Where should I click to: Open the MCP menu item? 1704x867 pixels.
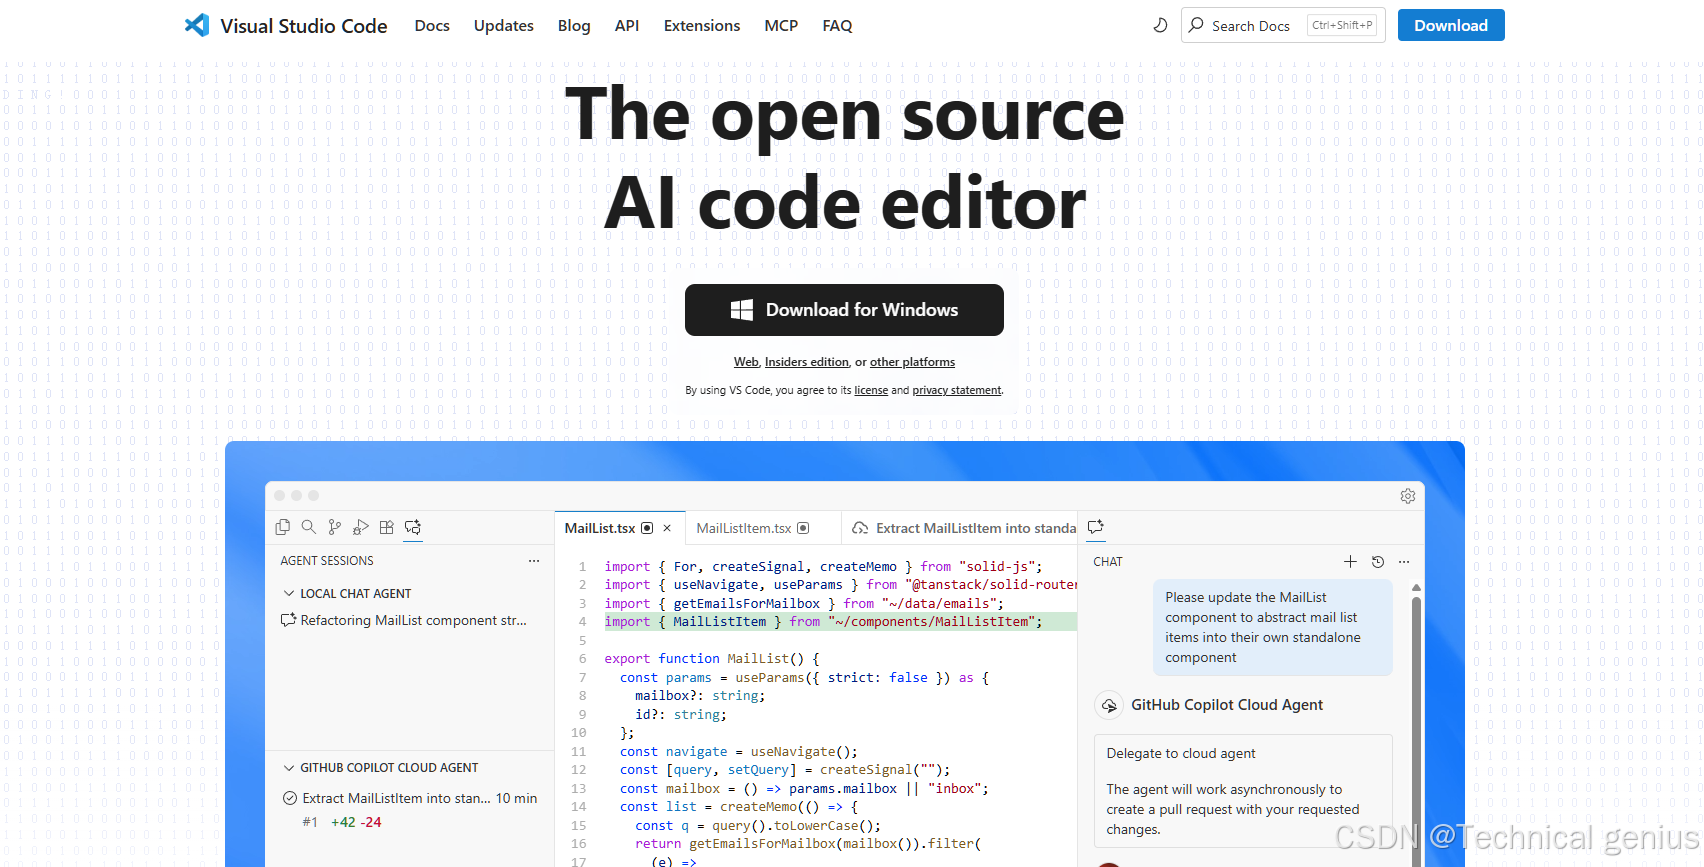781,26
